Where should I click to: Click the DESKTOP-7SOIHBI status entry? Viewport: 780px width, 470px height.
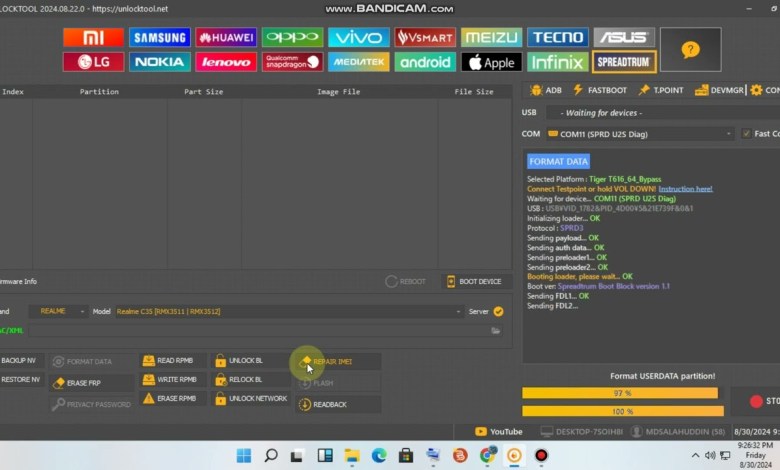coord(582,432)
